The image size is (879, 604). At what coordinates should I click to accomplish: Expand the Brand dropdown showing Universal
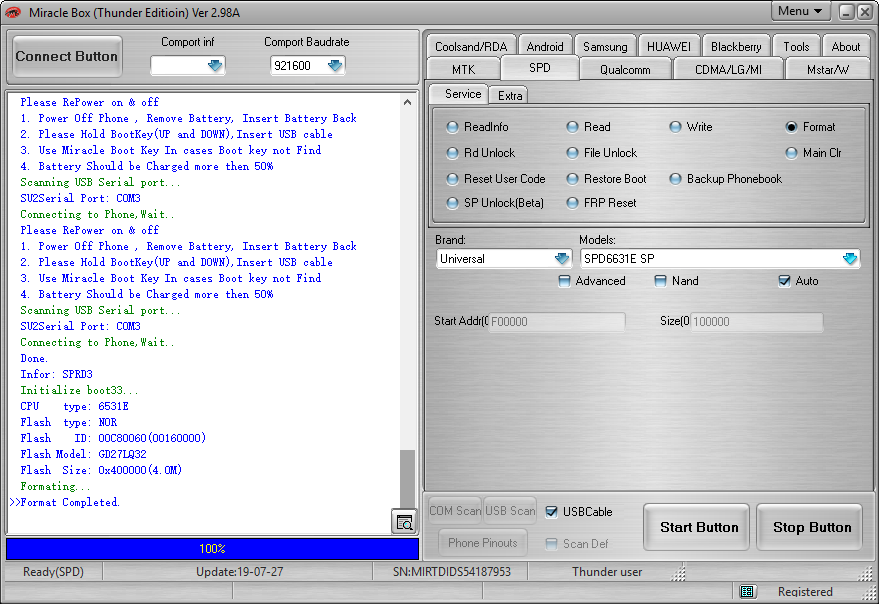click(x=562, y=259)
